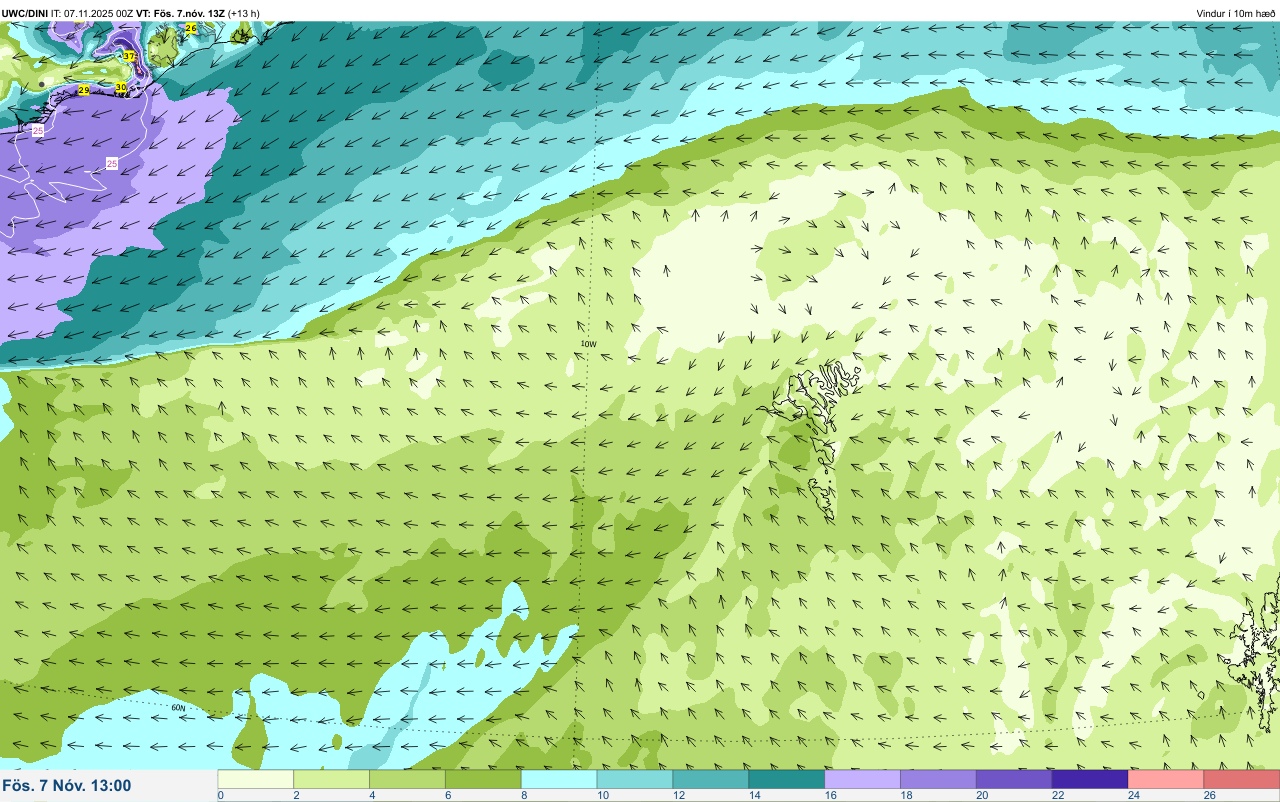The image size is (1280, 802).
Task: Click the '(+13 h)' forecast offset text
Action: click(244, 13)
